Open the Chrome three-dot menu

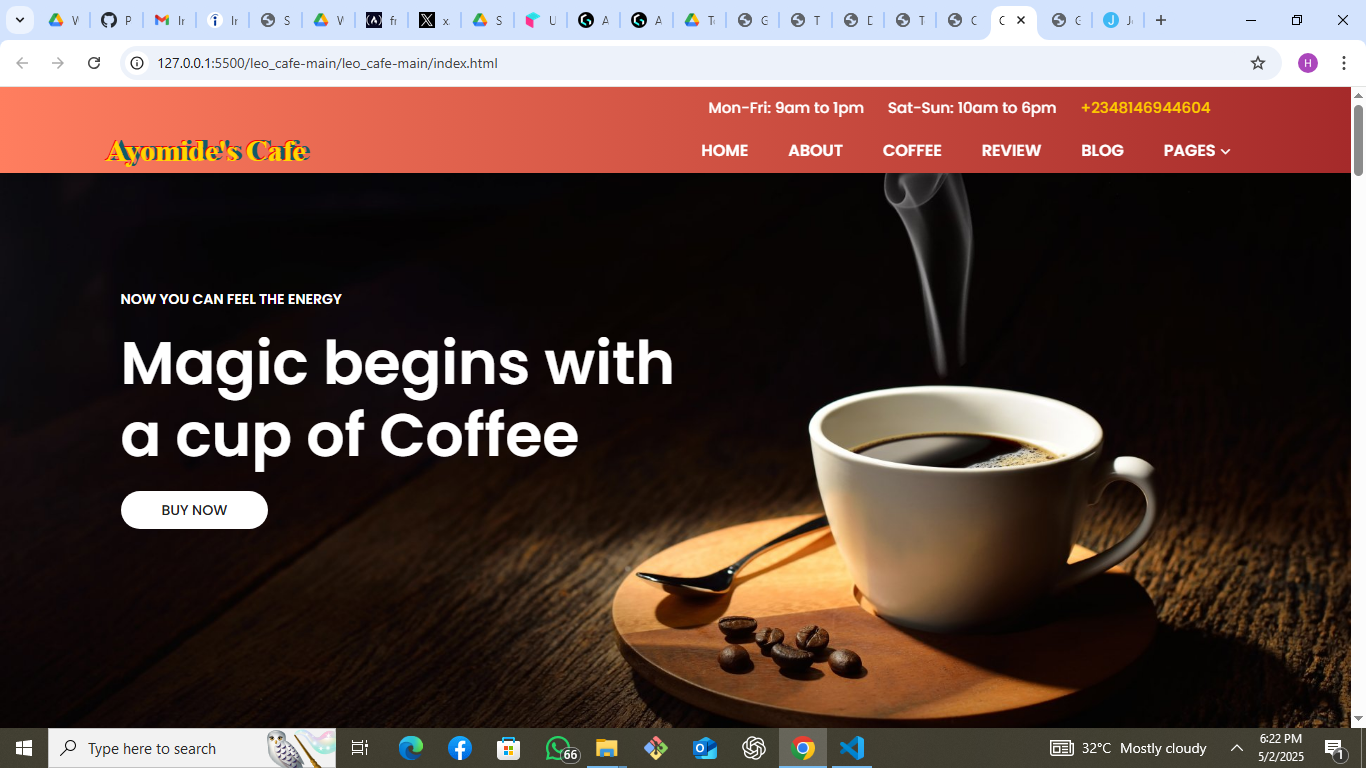point(1344,63)
